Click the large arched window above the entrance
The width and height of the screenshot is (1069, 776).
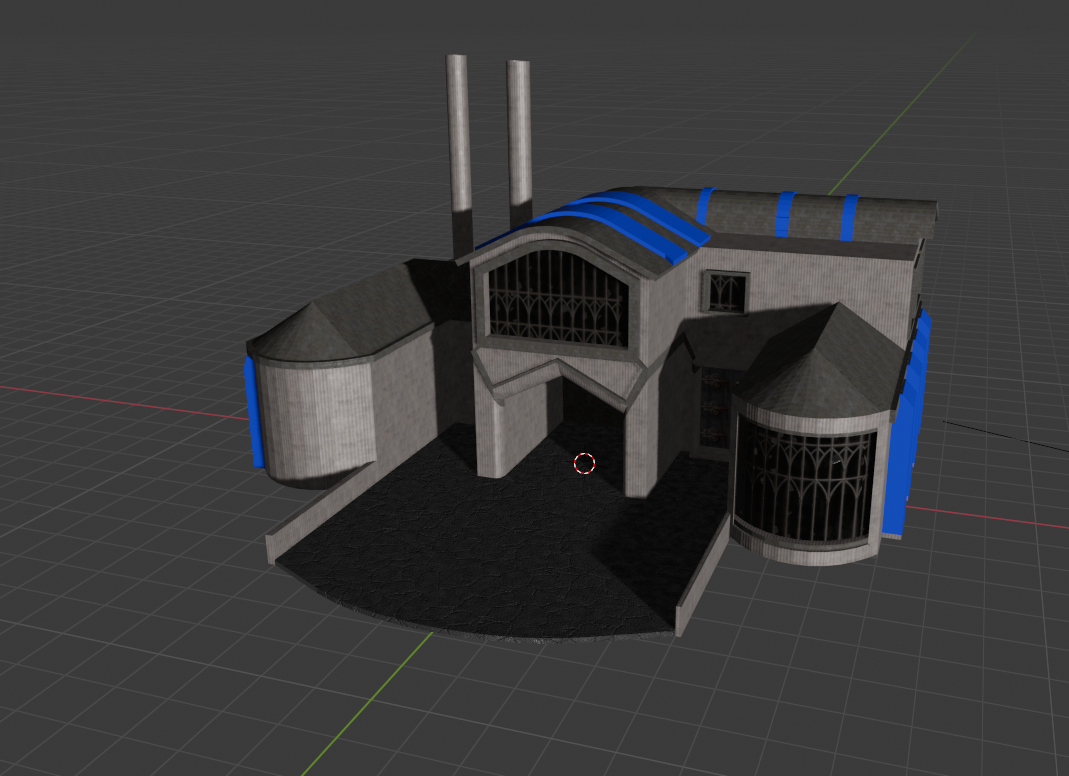click(558, 299)
